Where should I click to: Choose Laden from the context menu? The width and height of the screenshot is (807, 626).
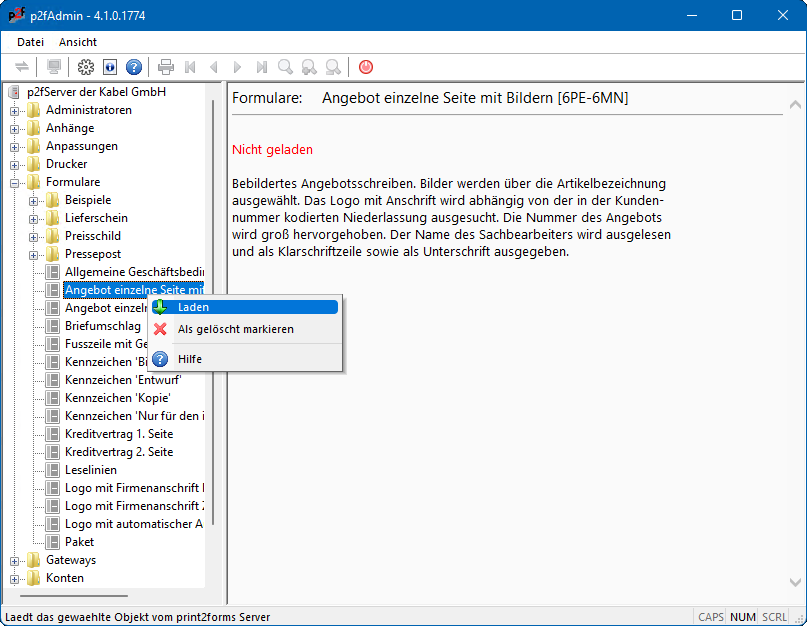click(193, 307)
